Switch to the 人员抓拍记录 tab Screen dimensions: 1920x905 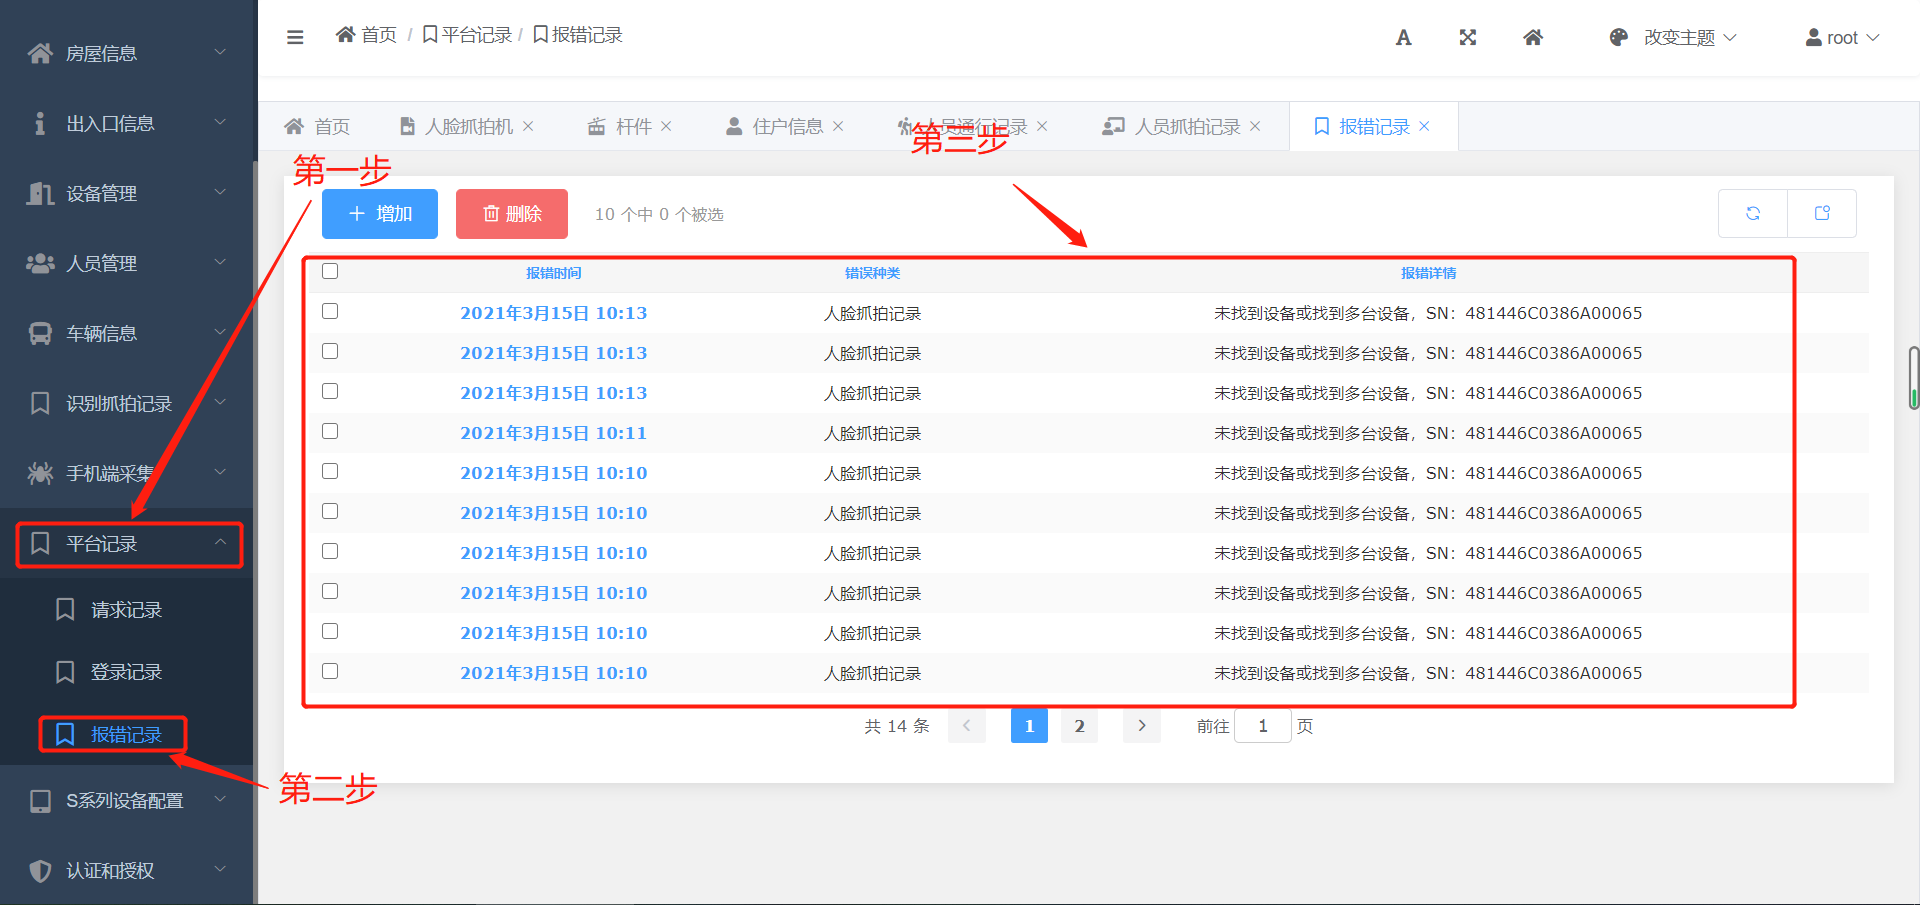1186,126
